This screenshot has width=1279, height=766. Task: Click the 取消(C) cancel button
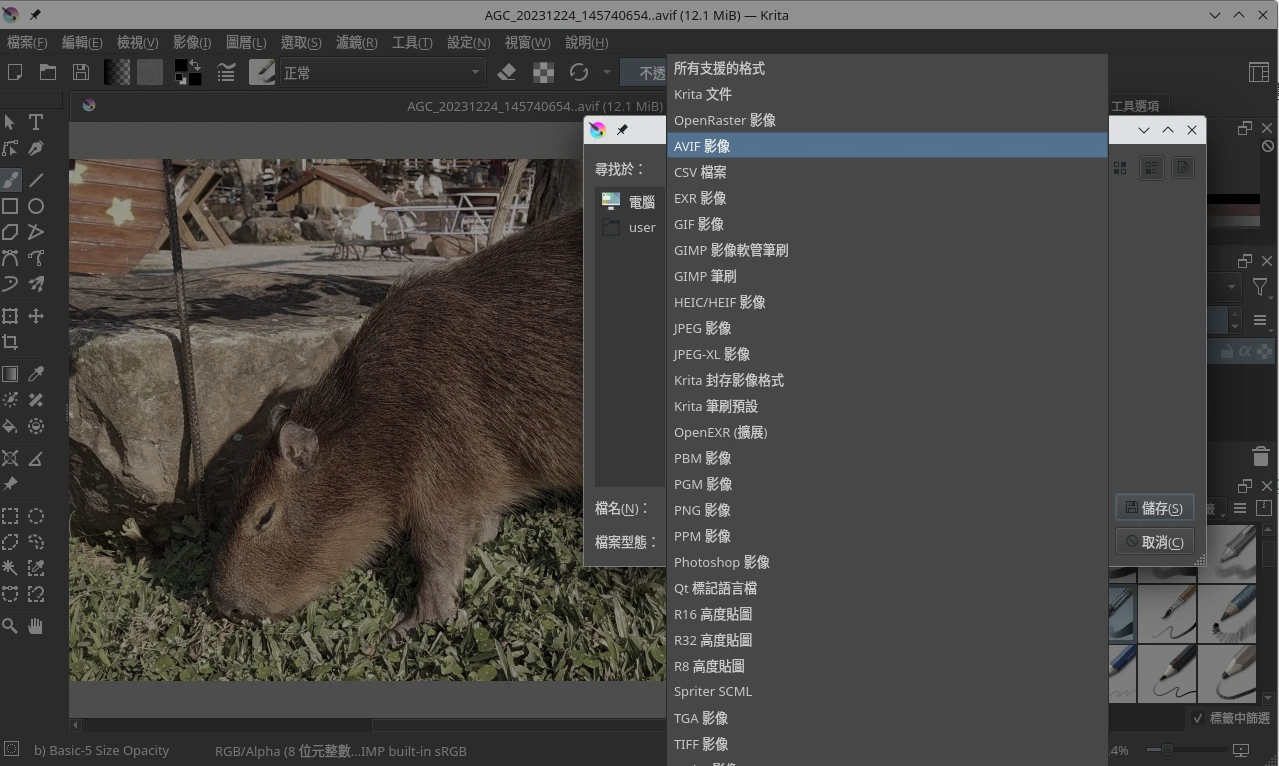(1154, 542)
